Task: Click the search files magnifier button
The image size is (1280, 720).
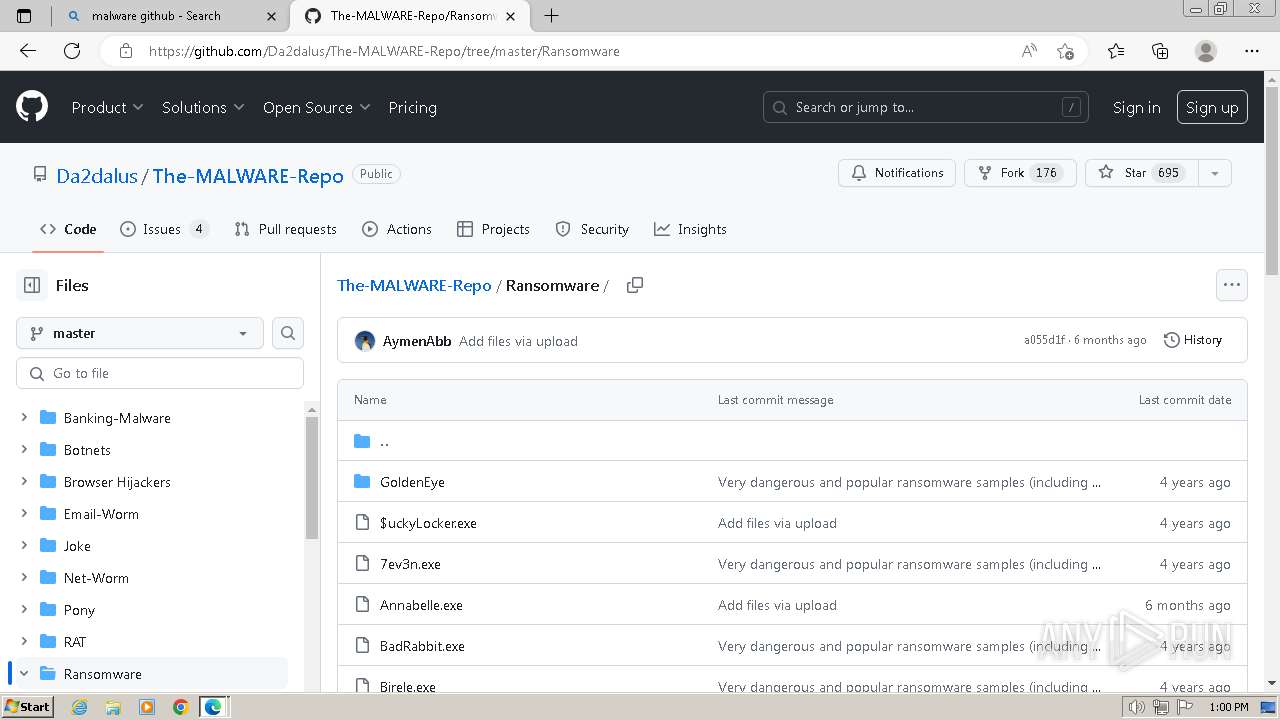Action: coord(288,333)
